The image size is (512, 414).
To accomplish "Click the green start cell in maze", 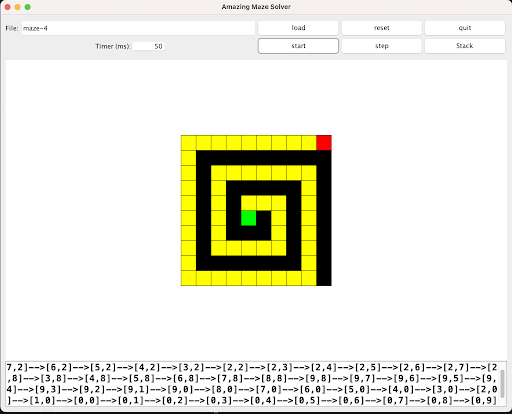I will tap(248, 218).
